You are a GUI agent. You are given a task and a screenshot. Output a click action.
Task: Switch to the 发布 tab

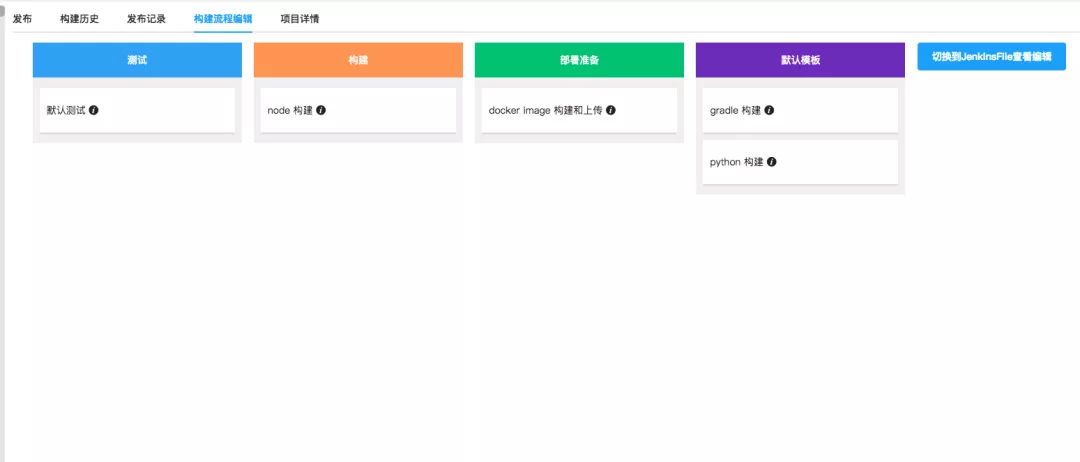[22, 19]
